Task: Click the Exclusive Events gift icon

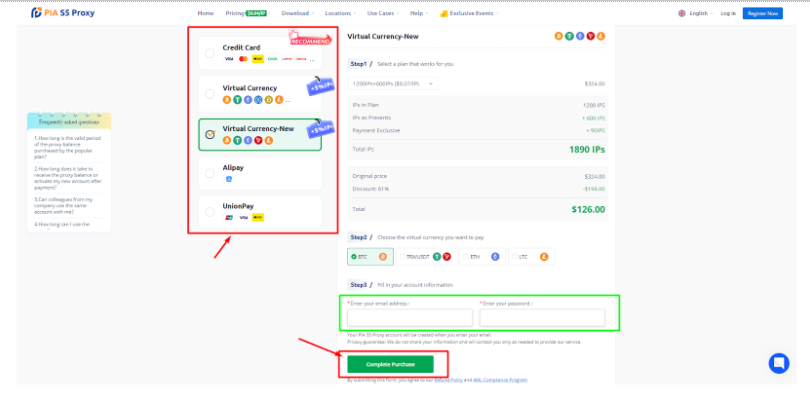Action: pos(443,13)
